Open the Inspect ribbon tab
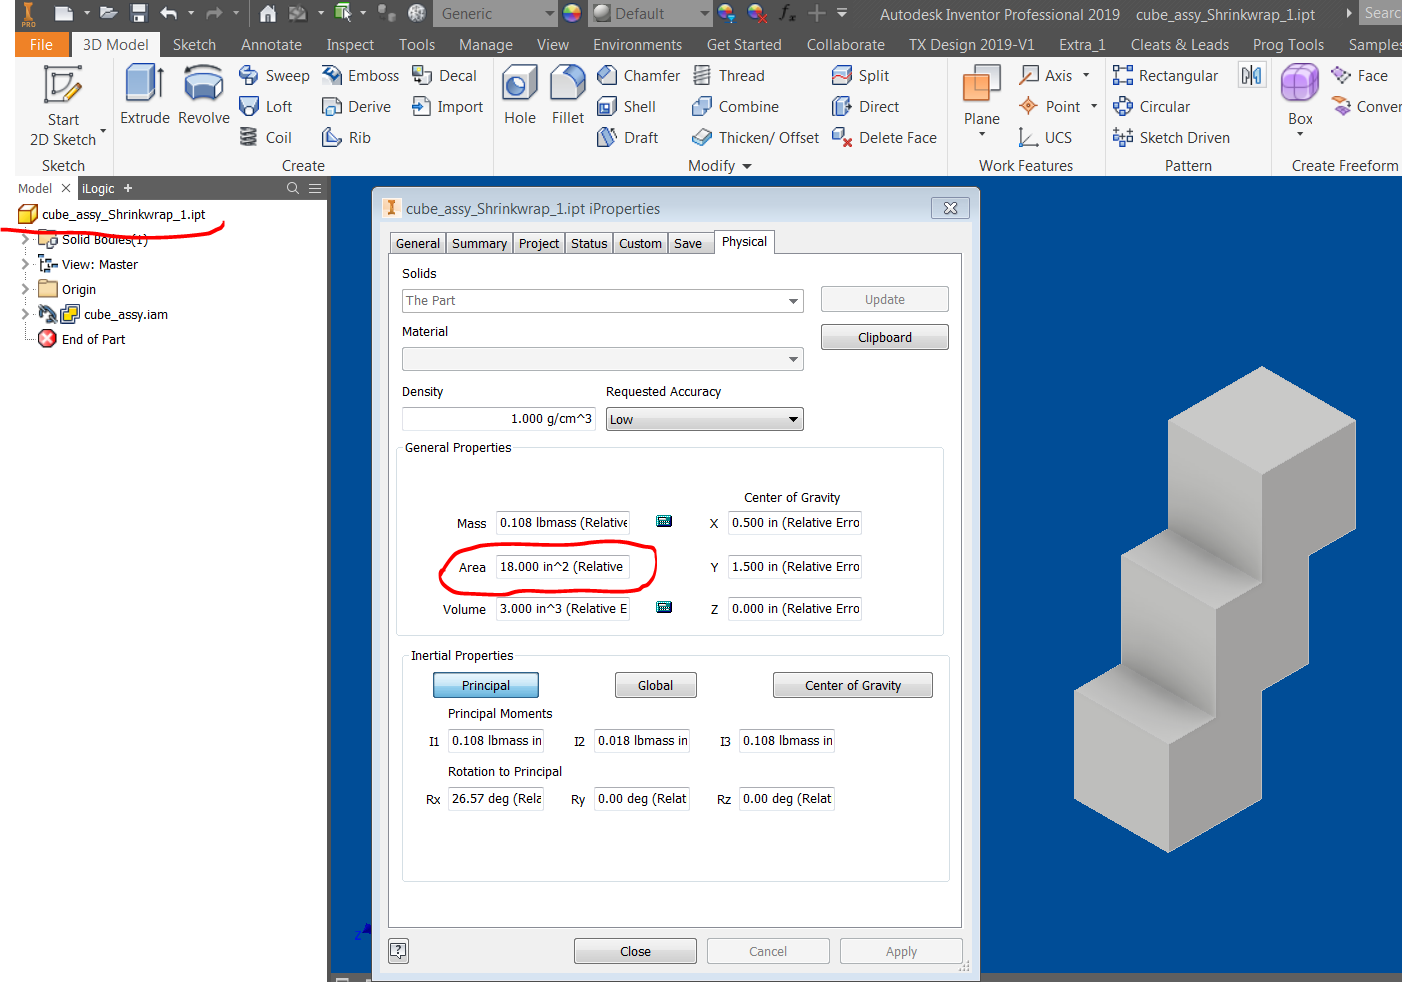 (x=350, y=44)
